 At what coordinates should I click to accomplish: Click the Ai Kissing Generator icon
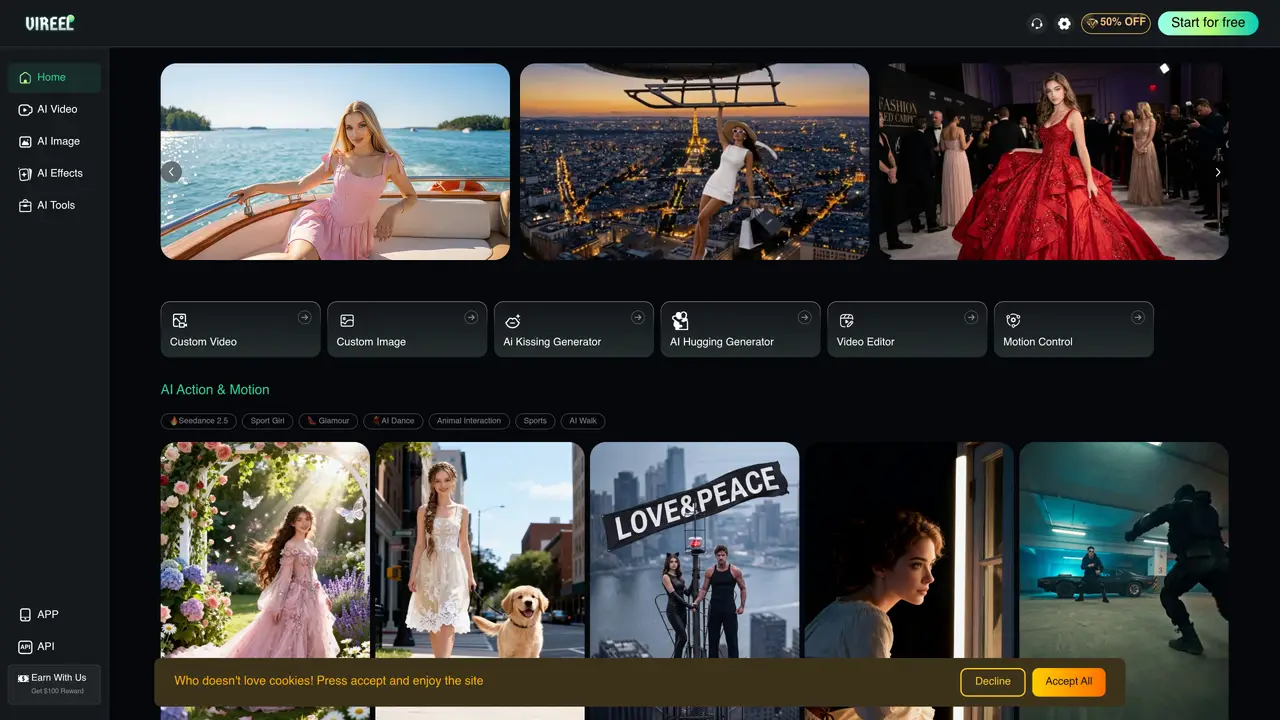click(512, 321)
